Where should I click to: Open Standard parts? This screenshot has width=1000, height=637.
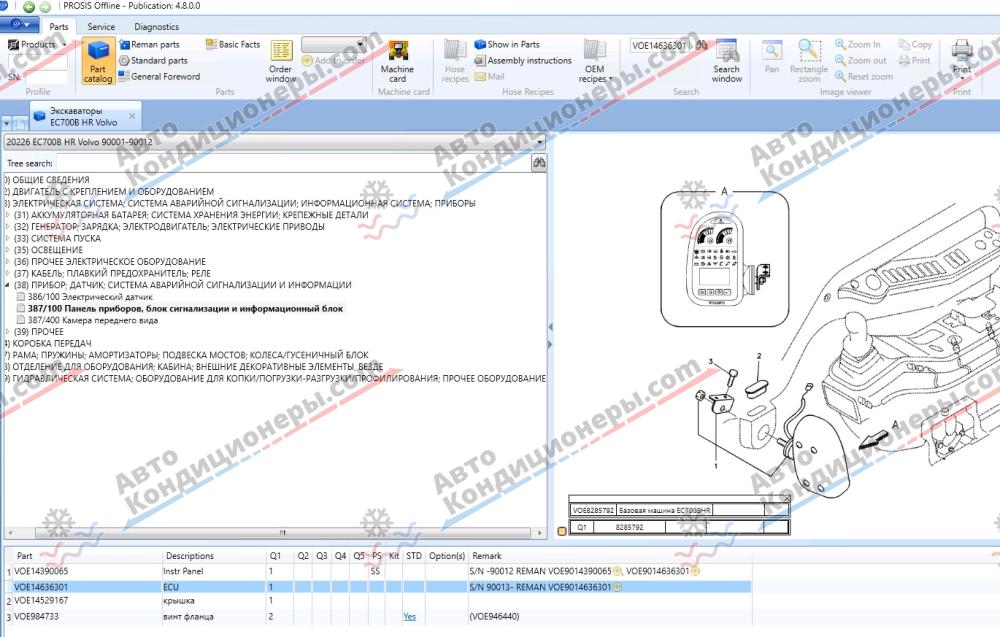point(153,61)
